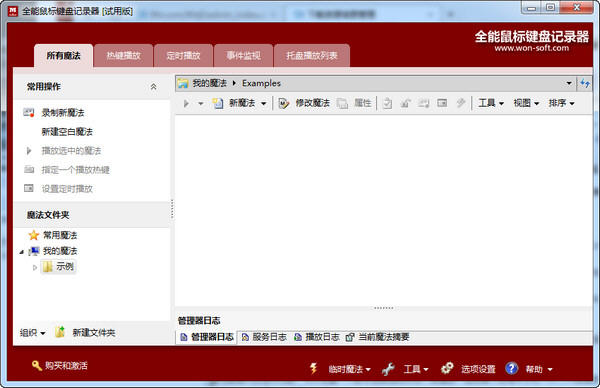Collapse the 我的魔法 tree node arrow
The height and width of the screenshot is (388, 600).
pyautogui.click(x=22, y=252)
